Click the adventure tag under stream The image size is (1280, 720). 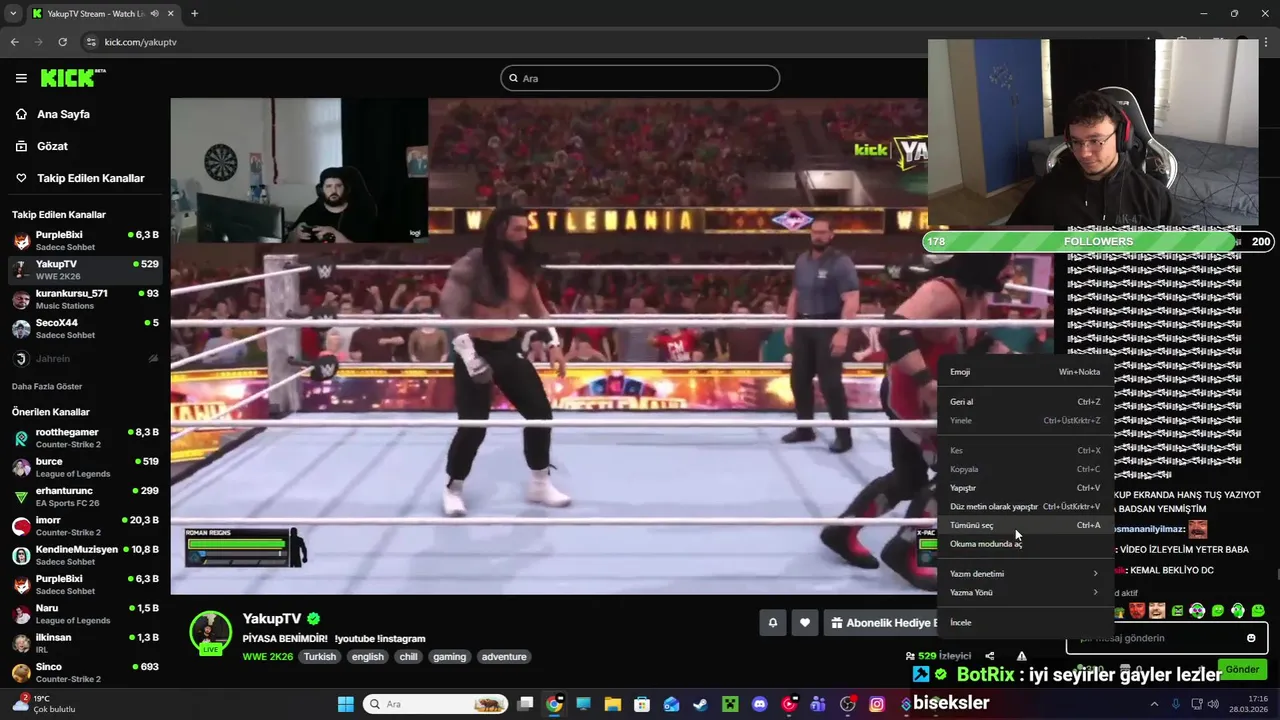[x=504, y=657]
